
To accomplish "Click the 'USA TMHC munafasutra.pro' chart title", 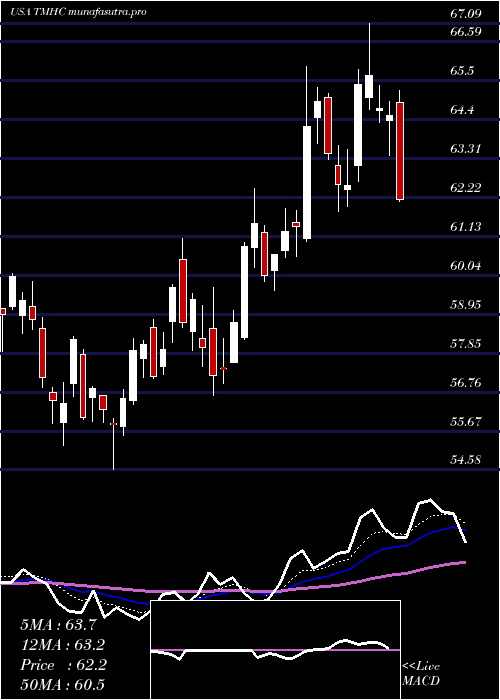I will 79,12.
